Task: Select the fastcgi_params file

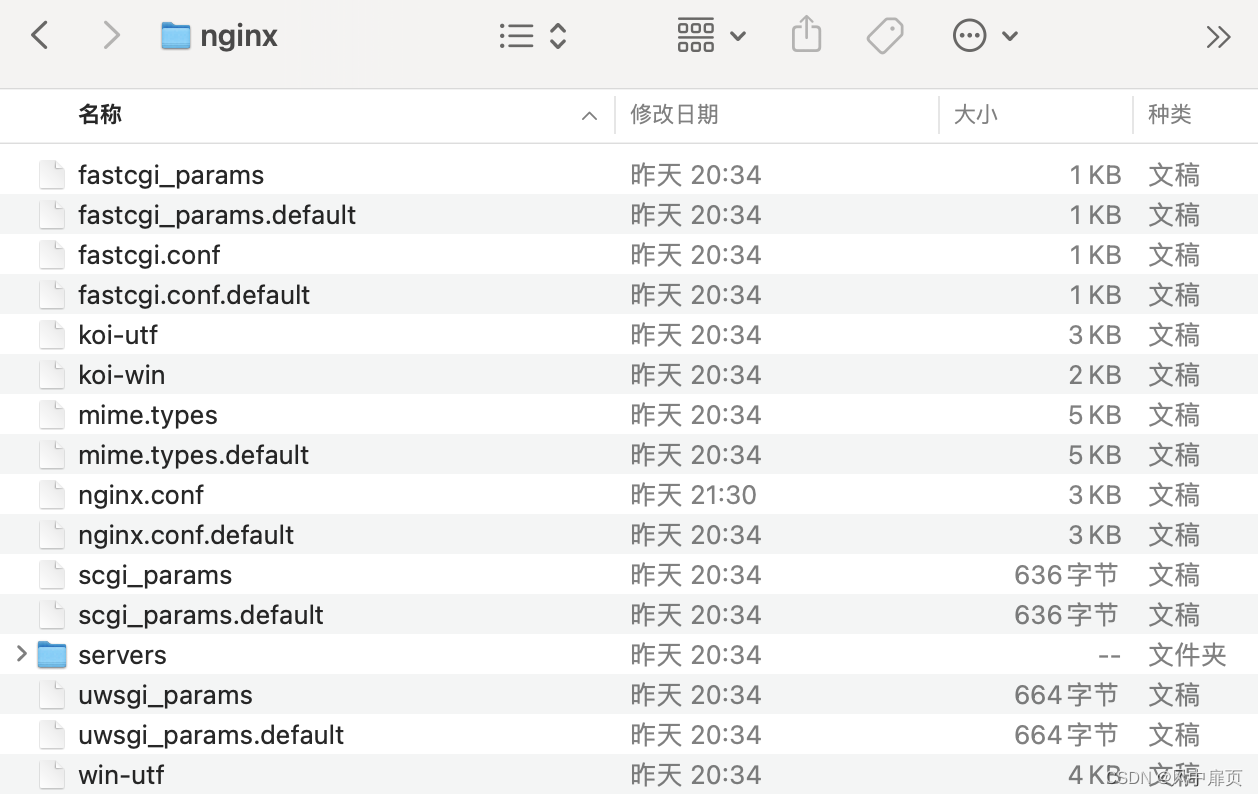Action: (x=171, y=174)
